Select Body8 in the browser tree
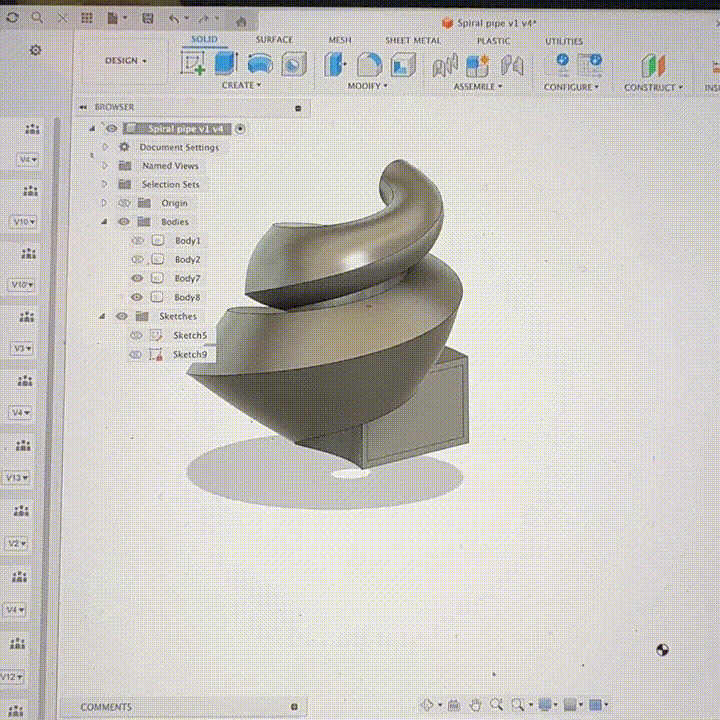The image size is (720, 720). [187, 297]
